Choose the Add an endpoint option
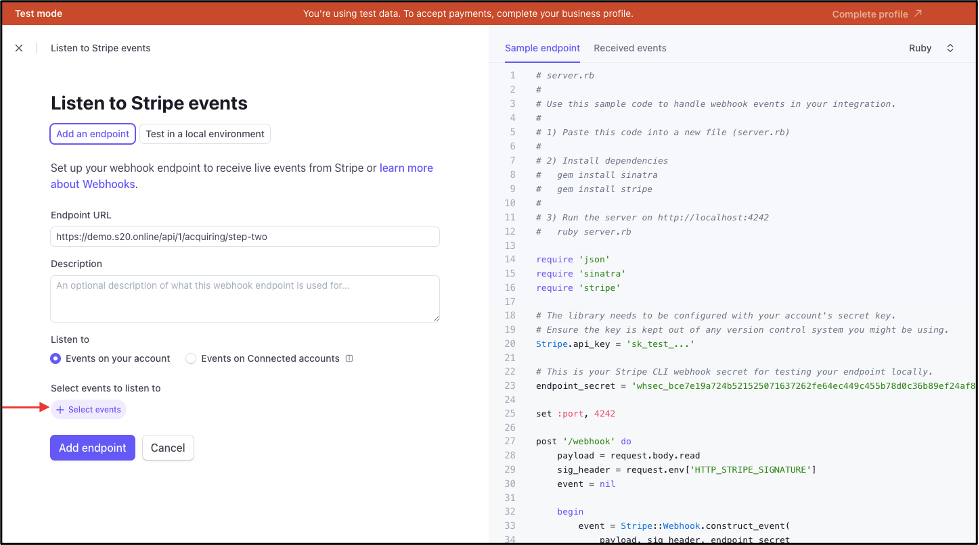Image resolution: width=979 pixels, height=545 pixels. (92, 134)
